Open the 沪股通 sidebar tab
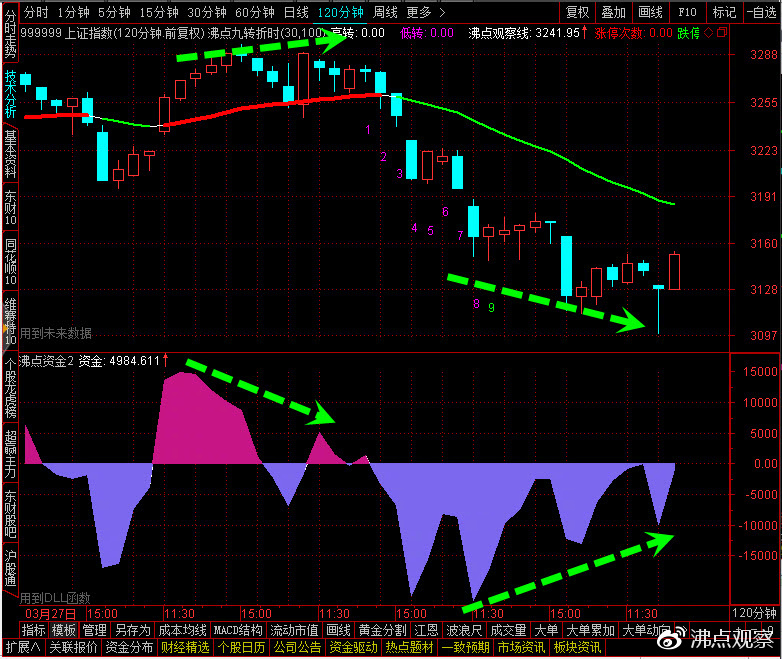 click(x=10, y=569)
